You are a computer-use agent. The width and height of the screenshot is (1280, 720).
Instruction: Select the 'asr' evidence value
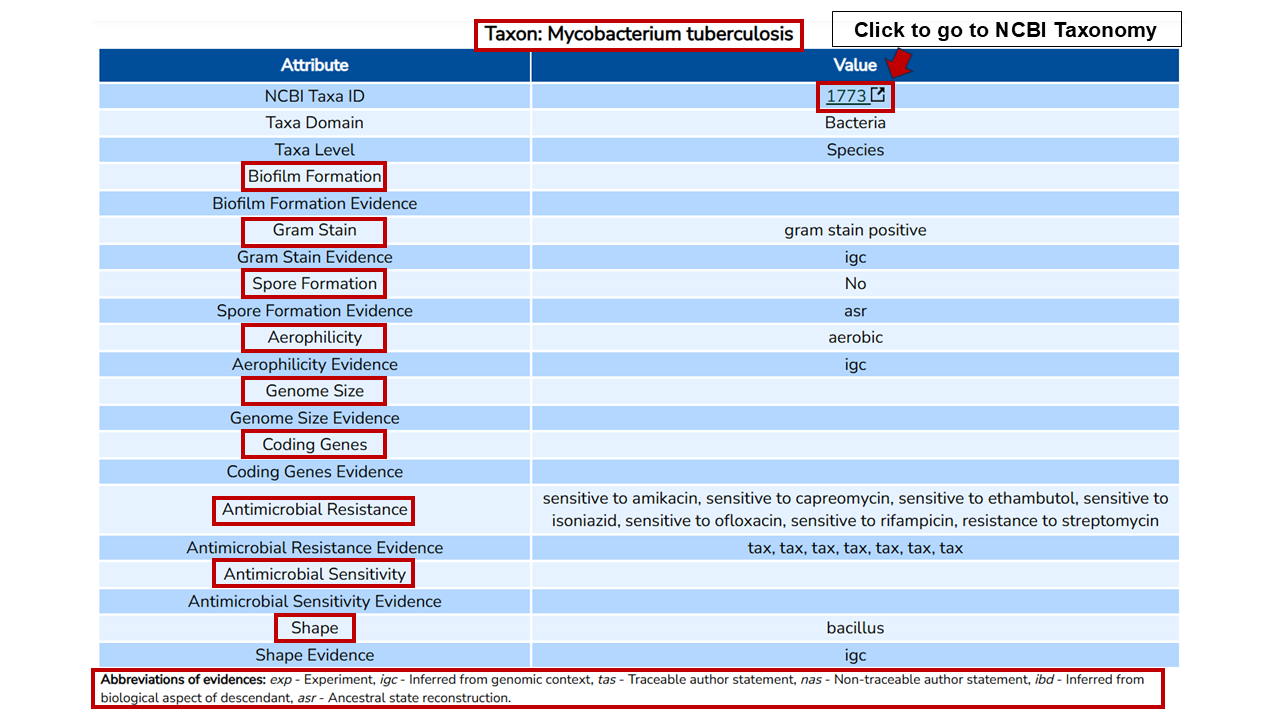855,311
